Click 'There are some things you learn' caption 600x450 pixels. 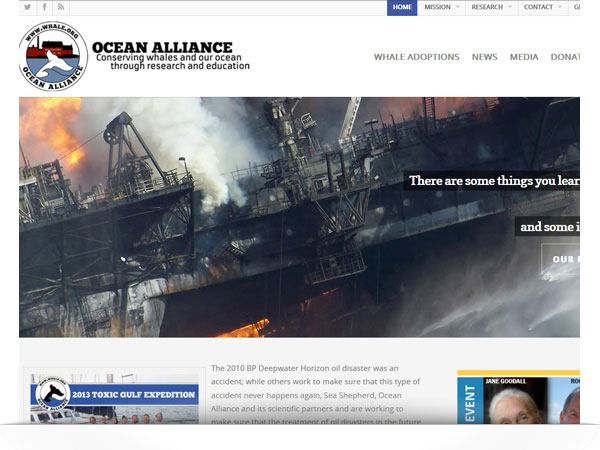click(494, 181)
